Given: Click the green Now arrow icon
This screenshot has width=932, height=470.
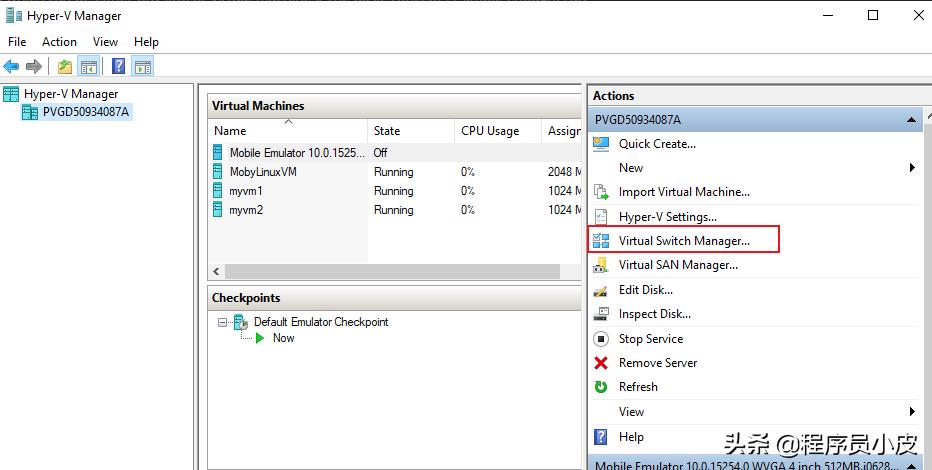Looking at the screenshot, I should pos(260,337).
